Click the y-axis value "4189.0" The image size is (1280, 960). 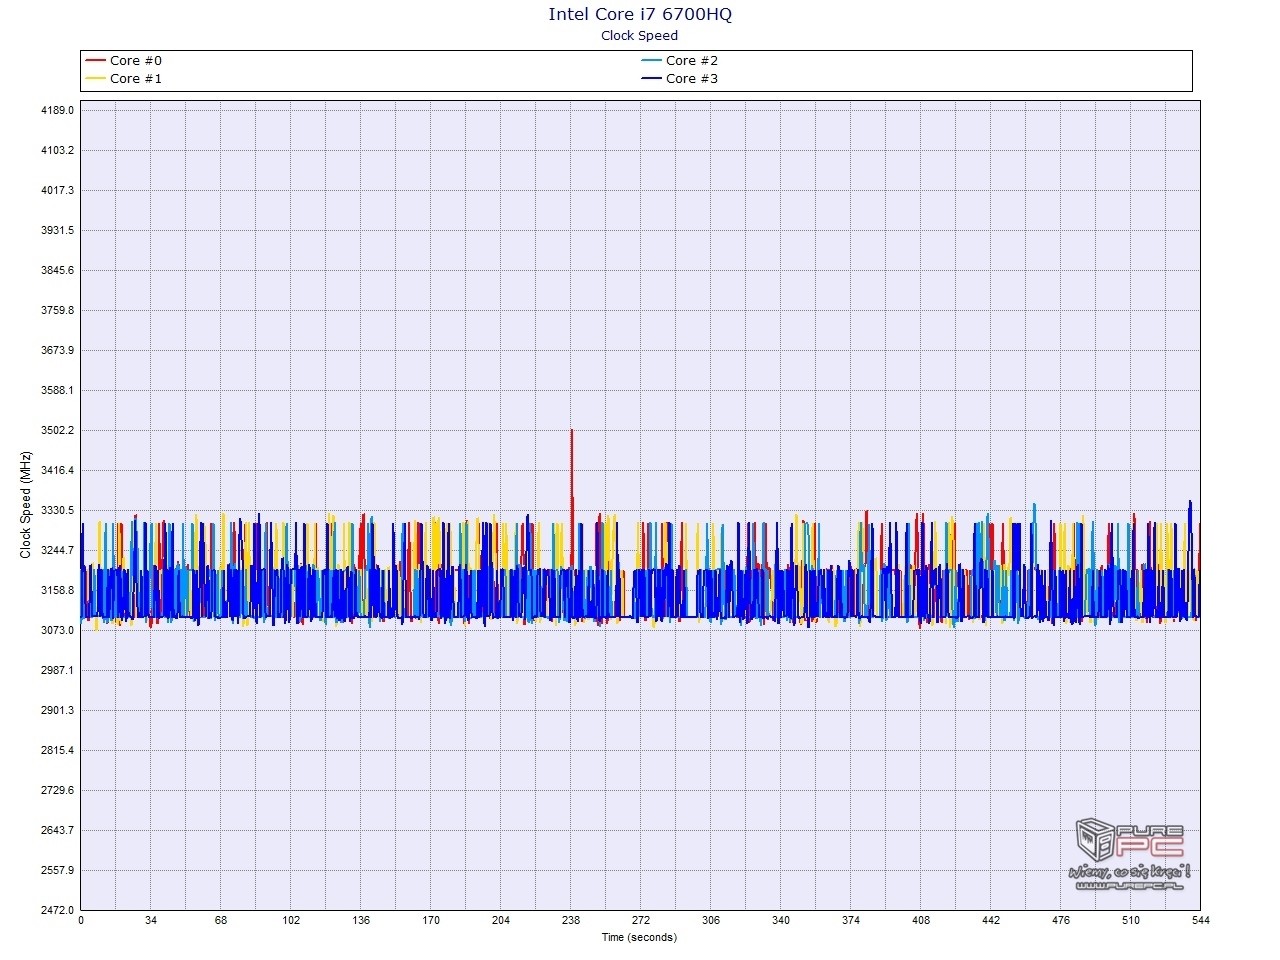[x=57, y=110]
